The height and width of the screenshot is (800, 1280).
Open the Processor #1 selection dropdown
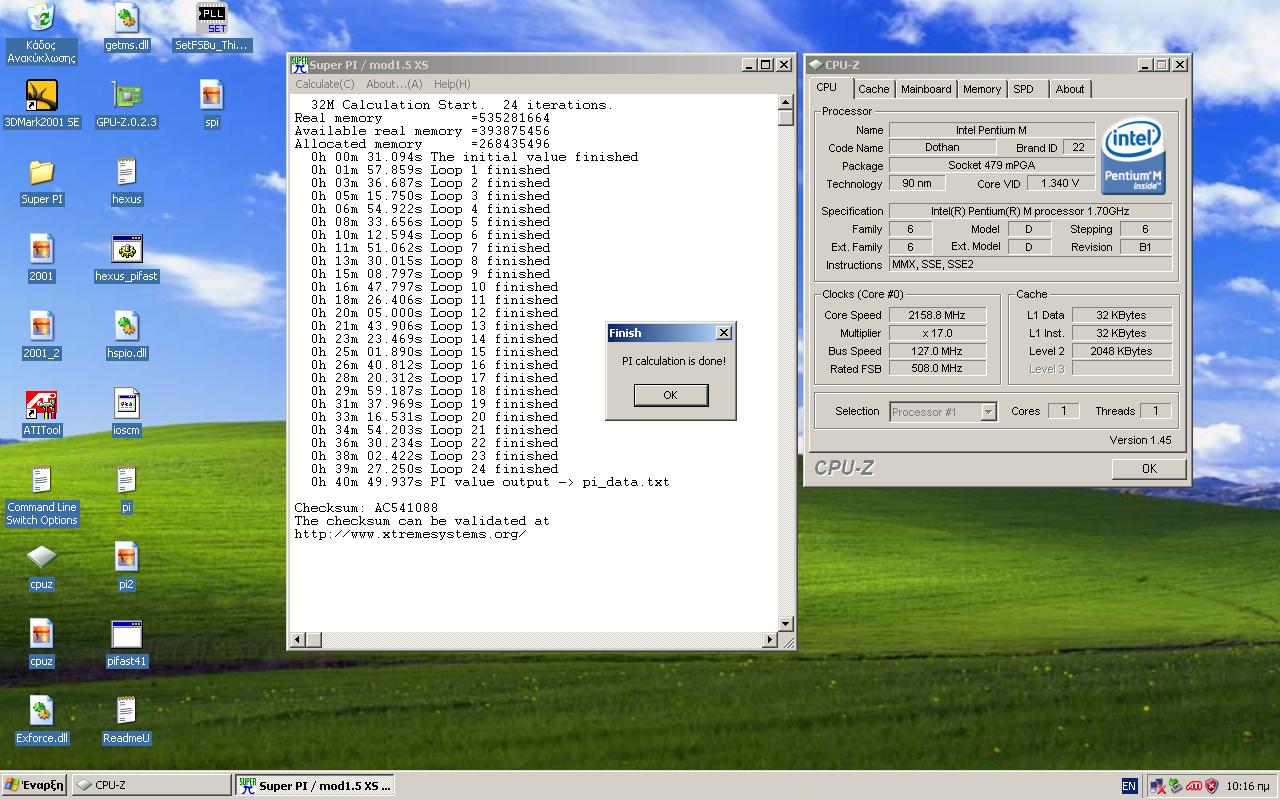(943, 411)
